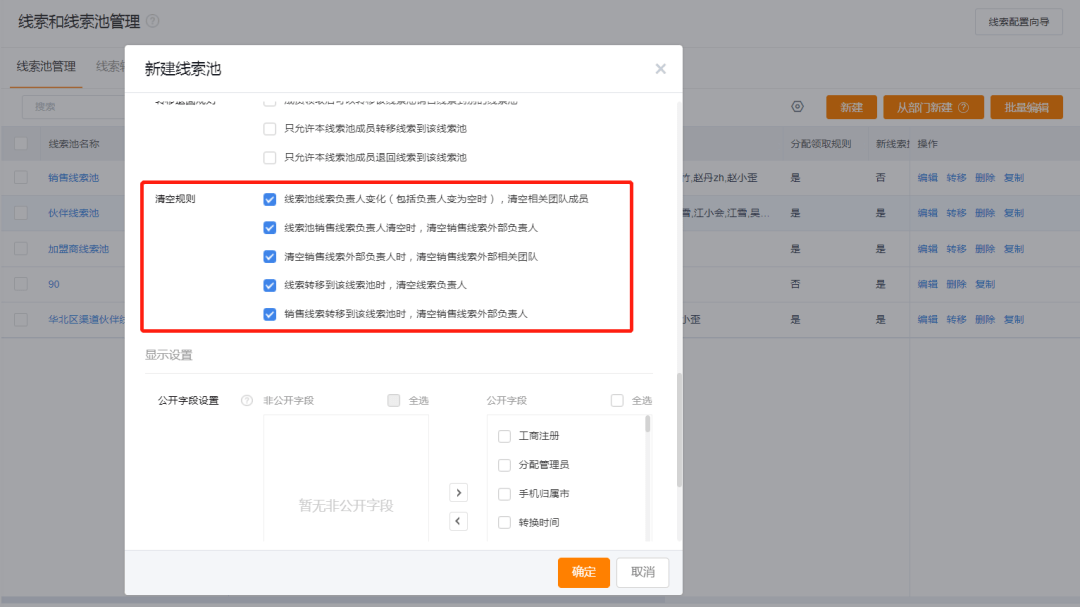Toggle 全选 checkbox for 非公开字段
1080x607 pixels.
coord(393,400)
